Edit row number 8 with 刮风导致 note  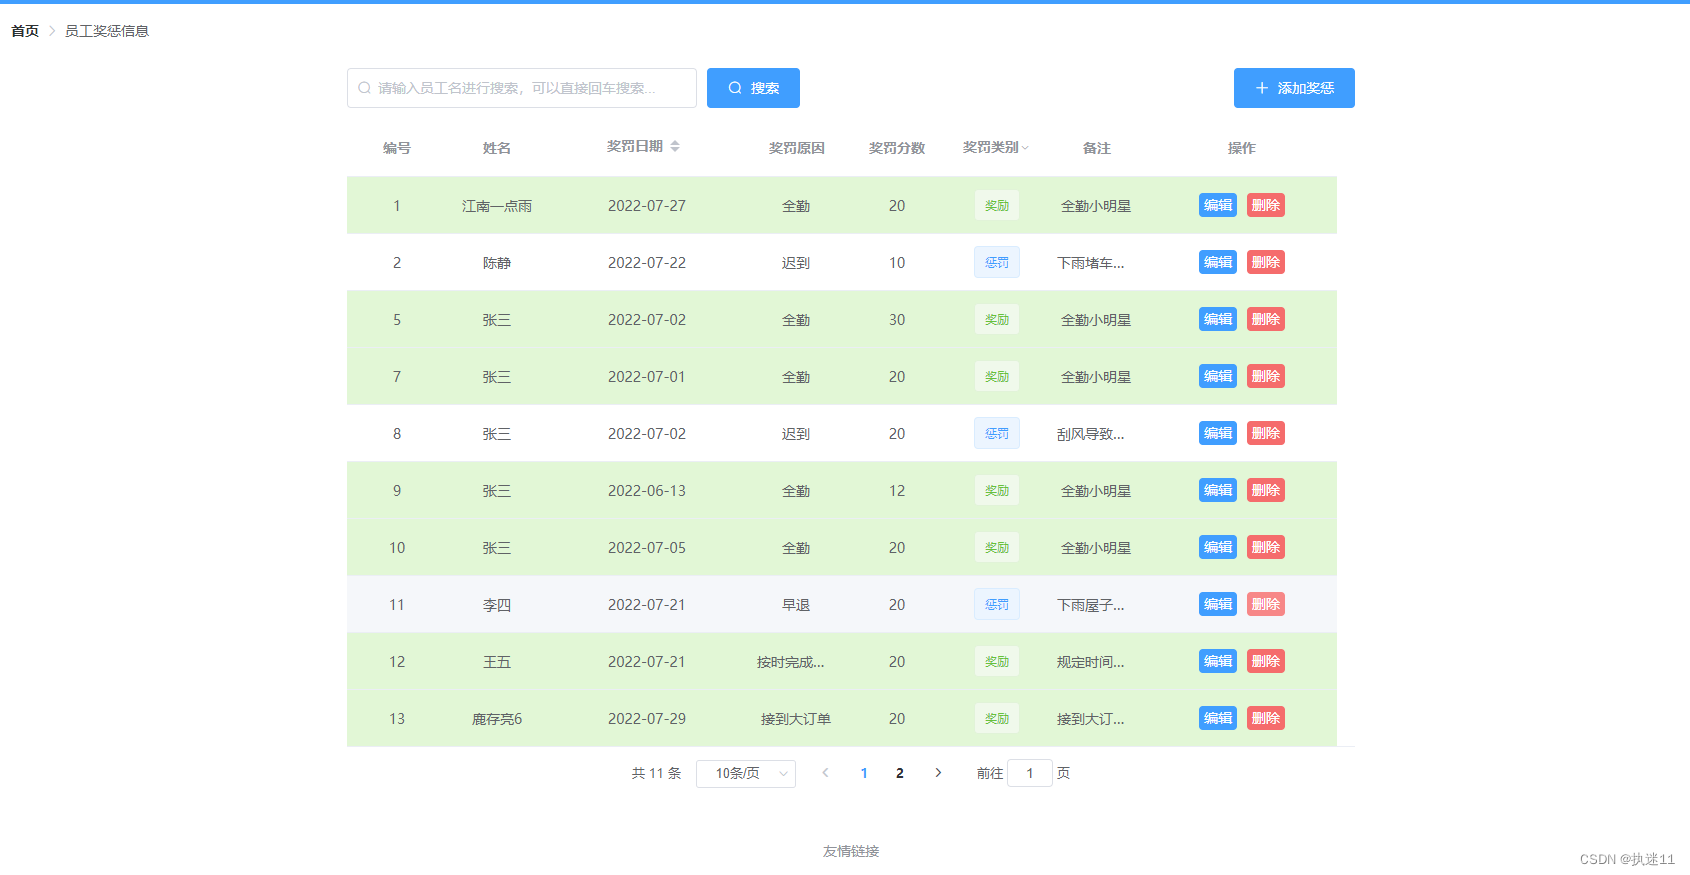tap(1218, 433)
